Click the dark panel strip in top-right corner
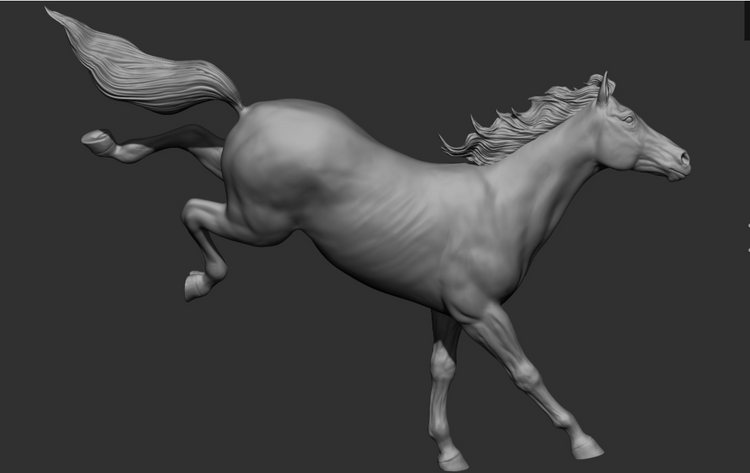The image size is (750, 473). click(746, 20)
